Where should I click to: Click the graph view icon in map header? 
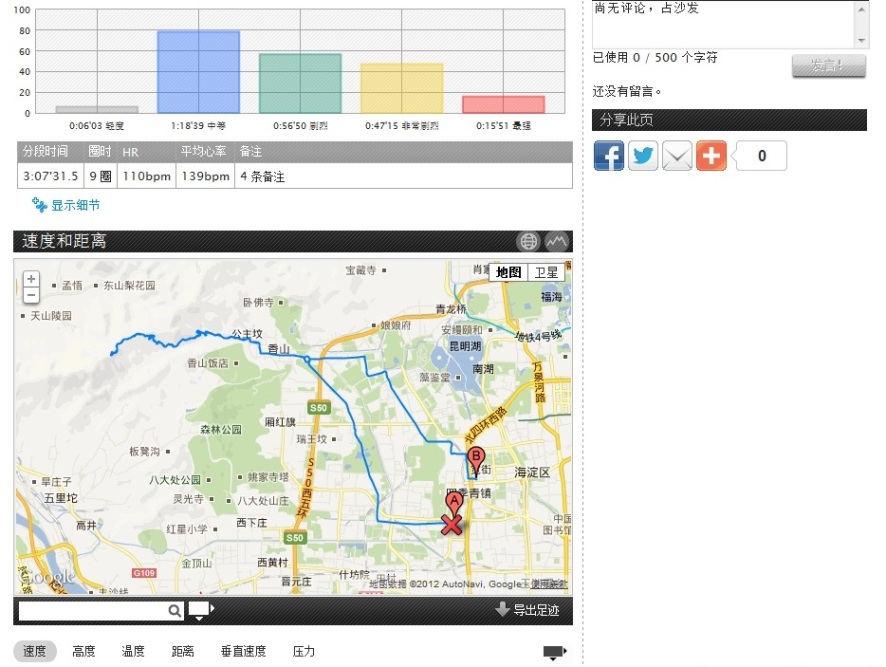[x=557, y=241]
